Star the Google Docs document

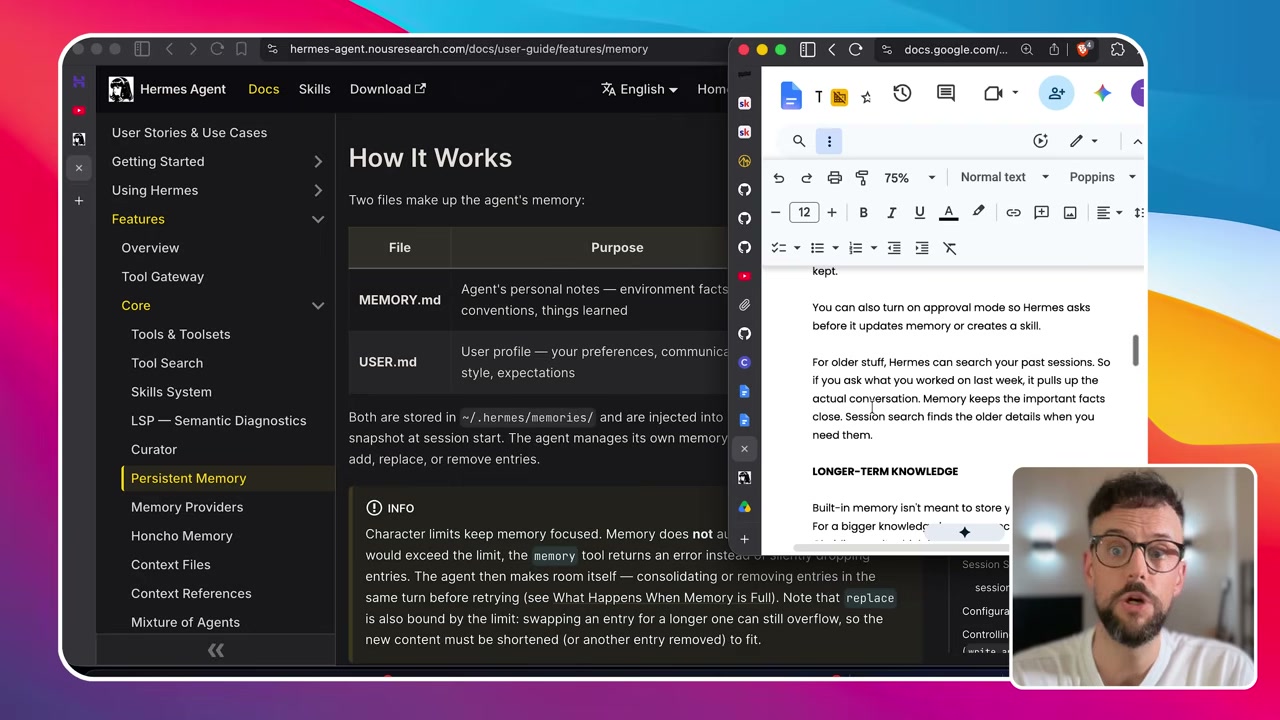pos(866,96)
